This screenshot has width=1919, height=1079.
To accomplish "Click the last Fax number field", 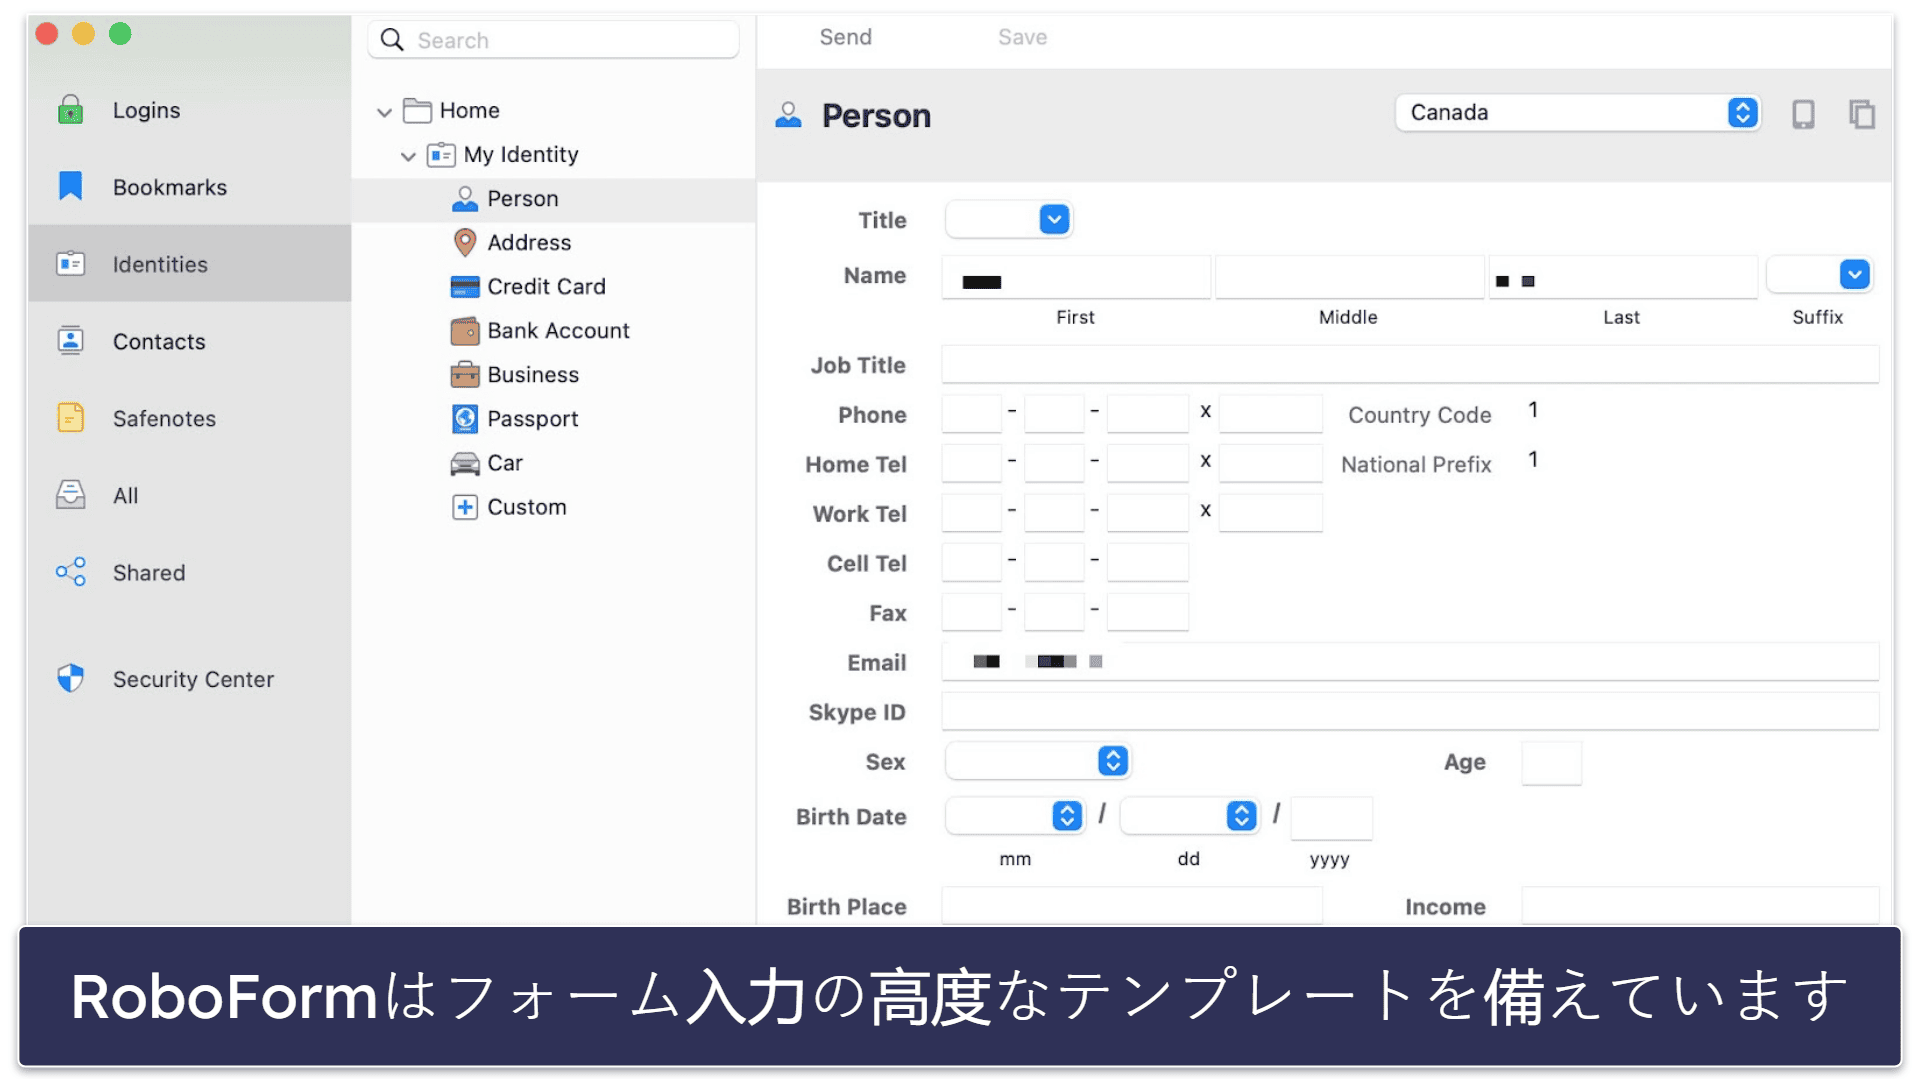I will click(1147, 611).
